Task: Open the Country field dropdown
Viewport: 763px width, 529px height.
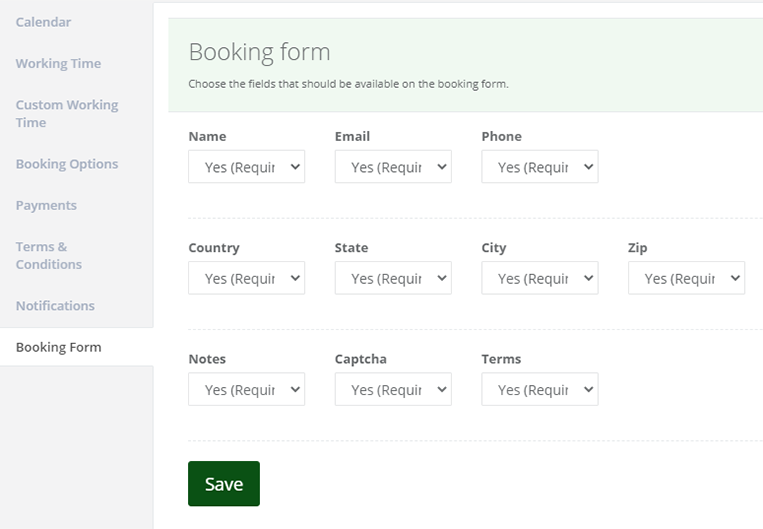Action: (246, 278)
